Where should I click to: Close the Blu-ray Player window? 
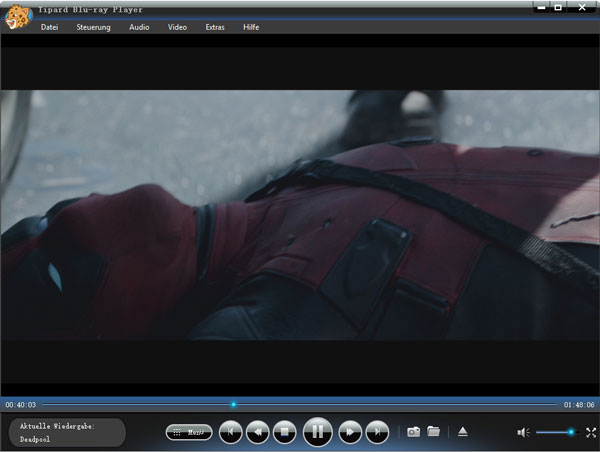[x=582, y=7]
